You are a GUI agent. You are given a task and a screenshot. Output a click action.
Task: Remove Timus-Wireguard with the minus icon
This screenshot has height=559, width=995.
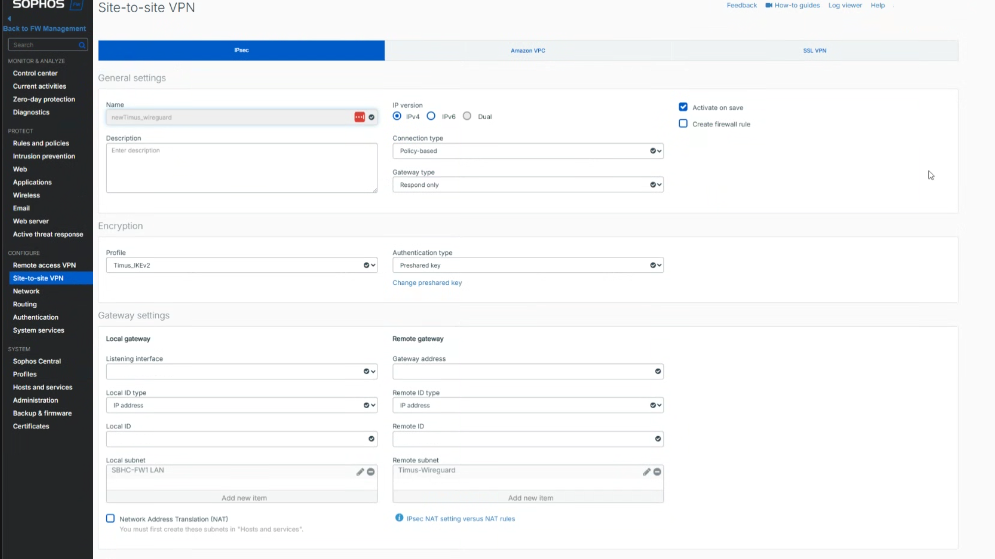point(657,471)
